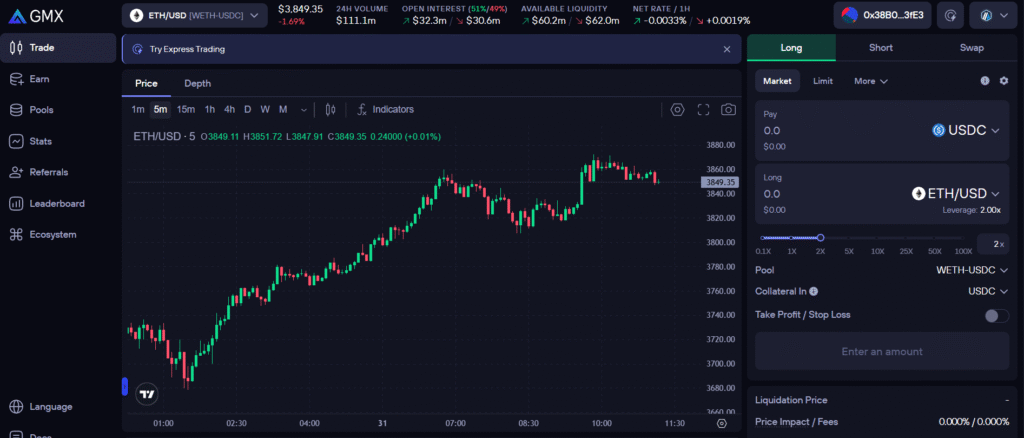The image size is (1024, 438).
Task: Click the GMX logo
Action: click(x=37, y=16)
